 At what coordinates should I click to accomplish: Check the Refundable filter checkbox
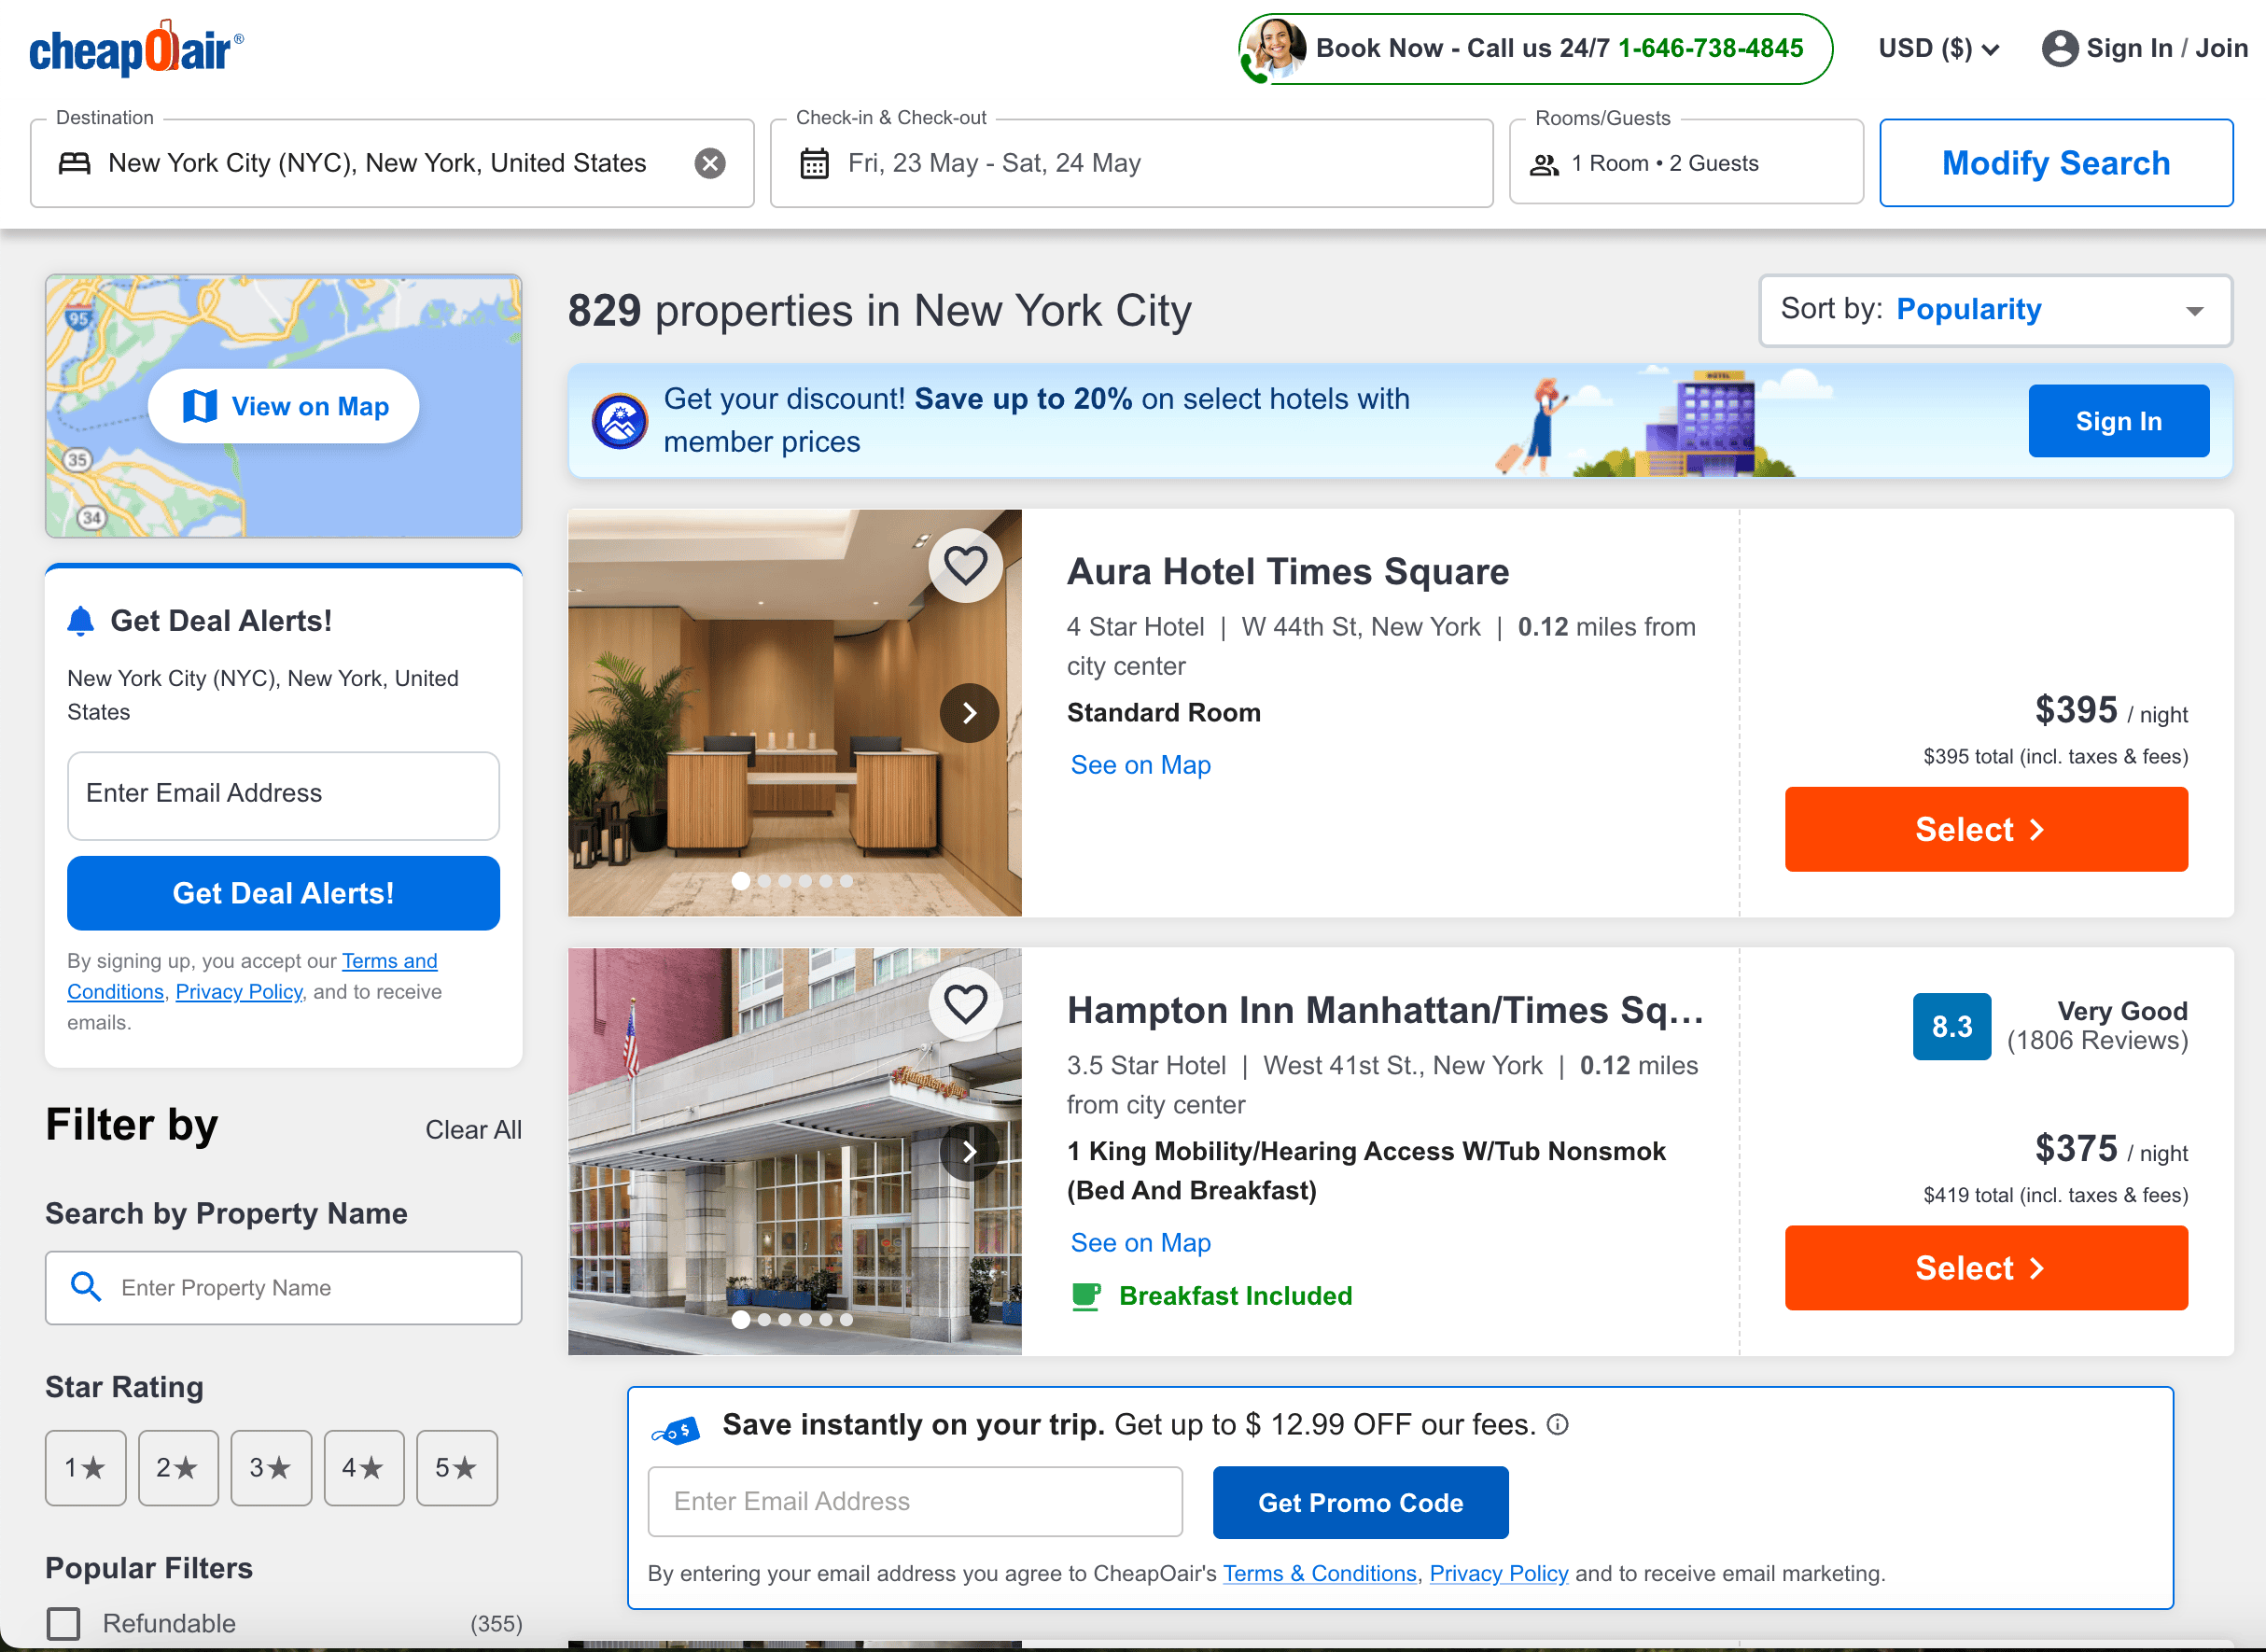(x=64, y=1622)
